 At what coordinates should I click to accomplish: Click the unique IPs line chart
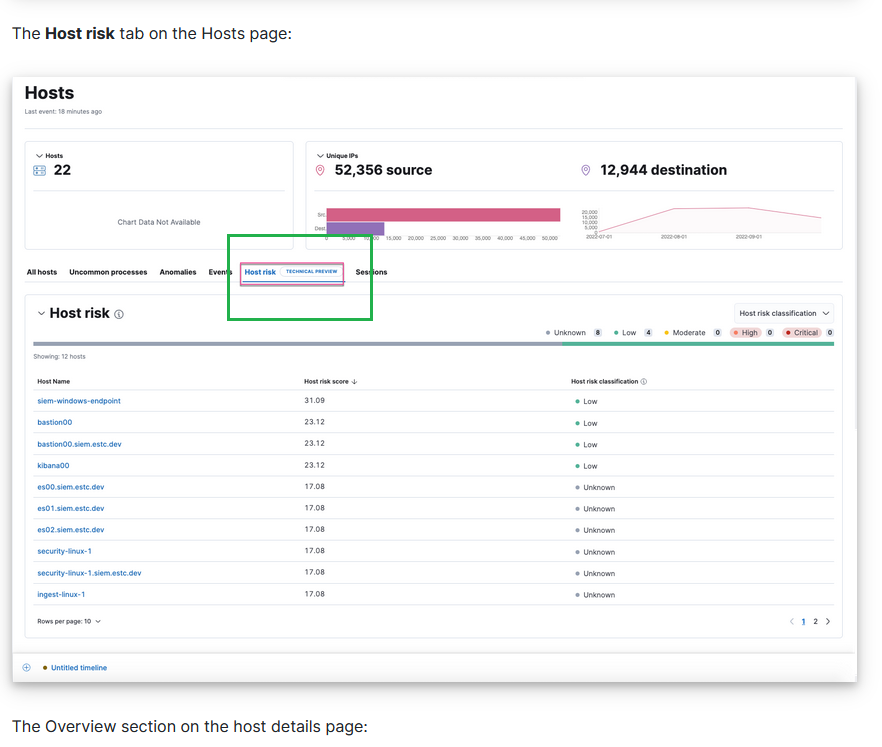click(x=709, y=220)
